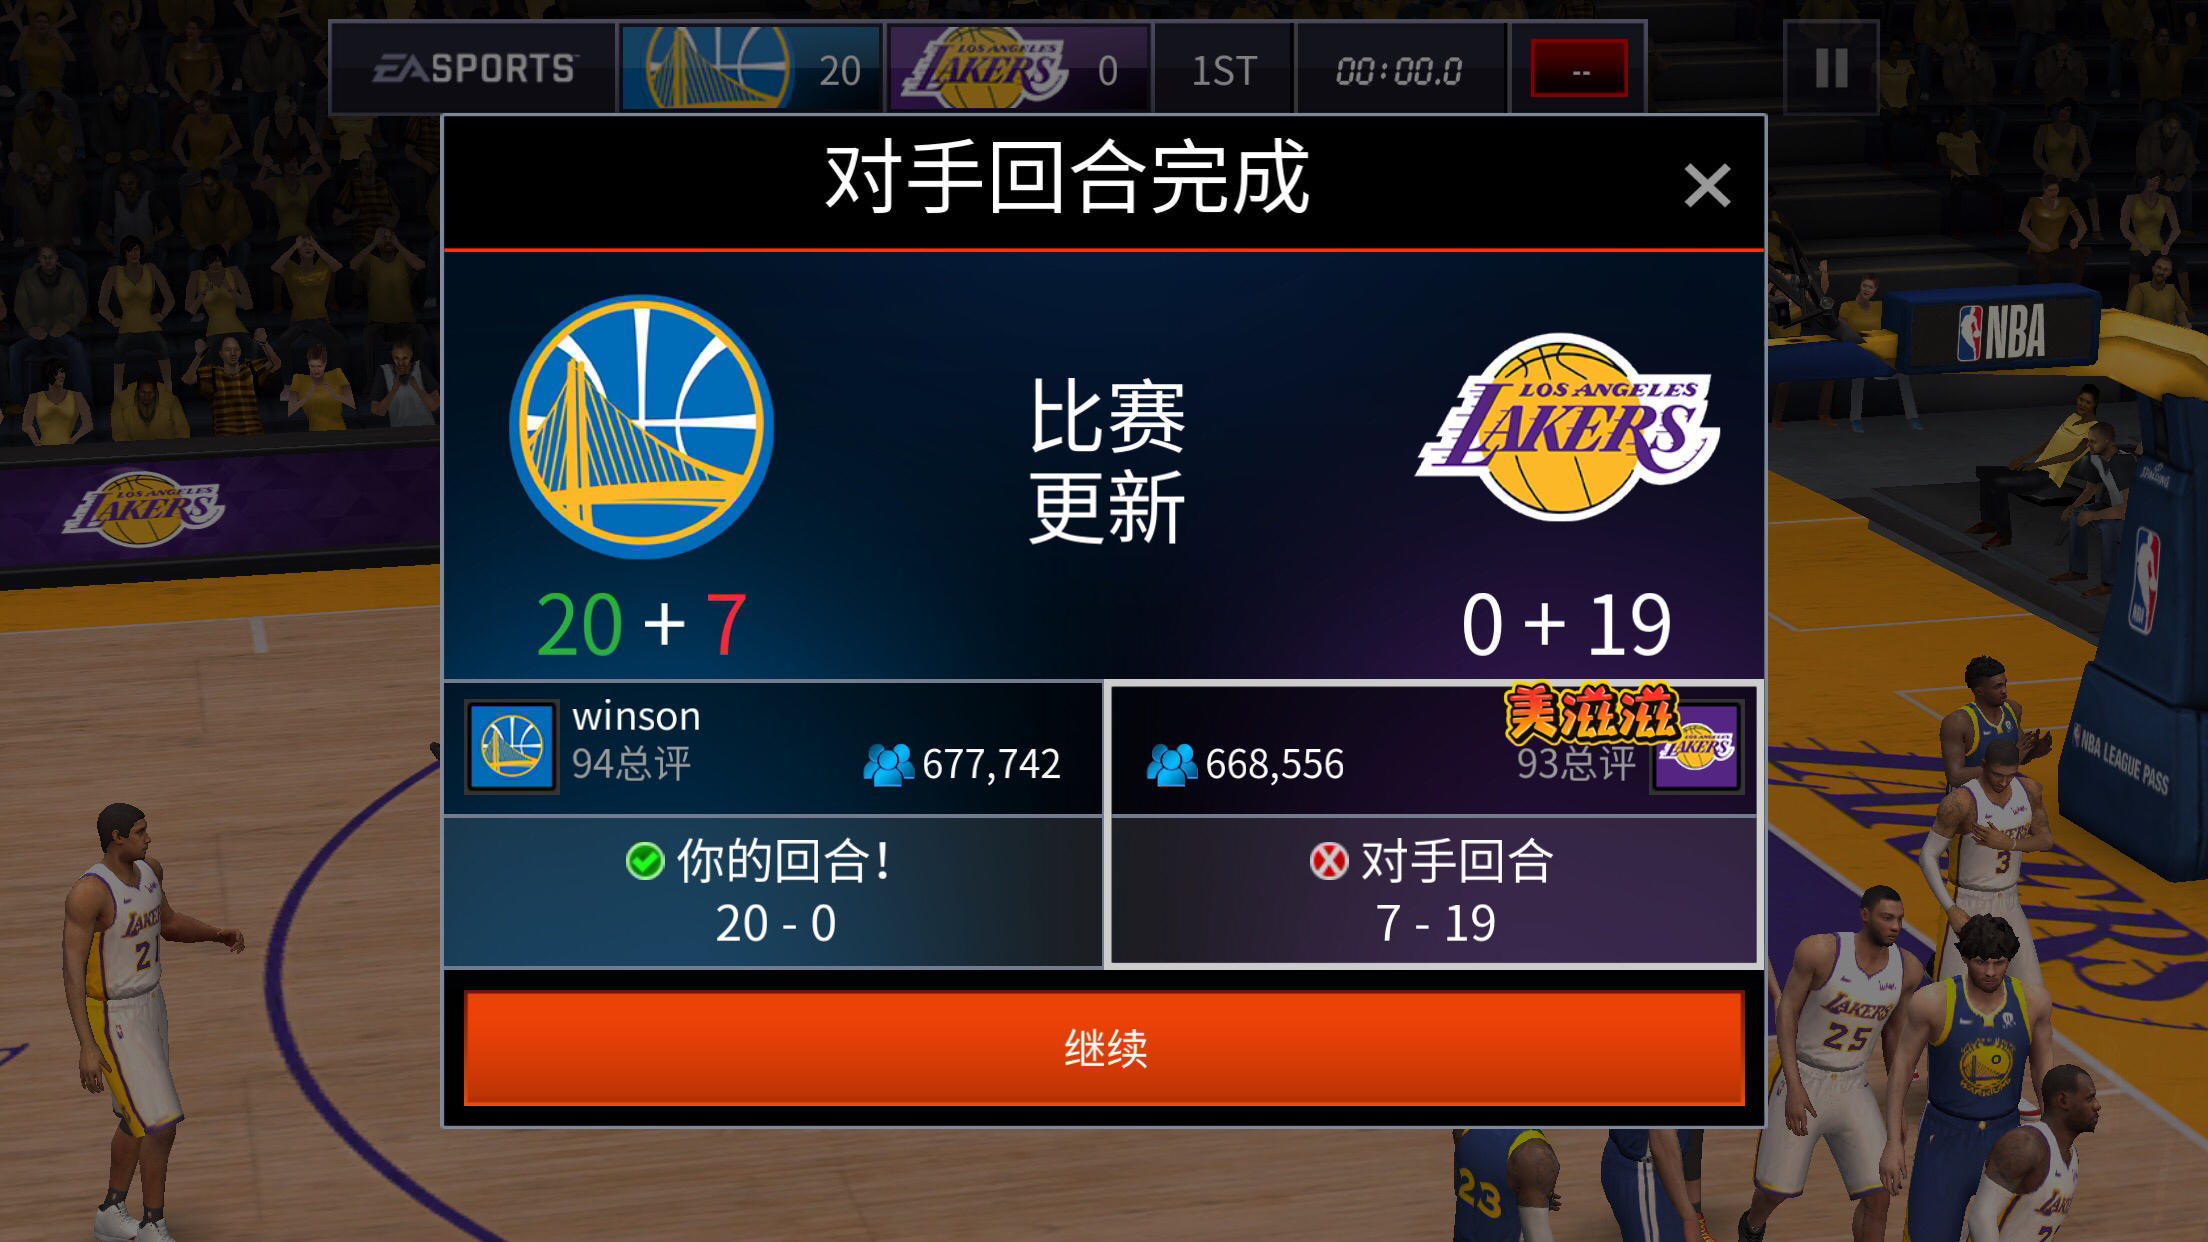Click the red shot clock box
The width and height of the screenshot is (2208, 1242).
[1579, 69]
